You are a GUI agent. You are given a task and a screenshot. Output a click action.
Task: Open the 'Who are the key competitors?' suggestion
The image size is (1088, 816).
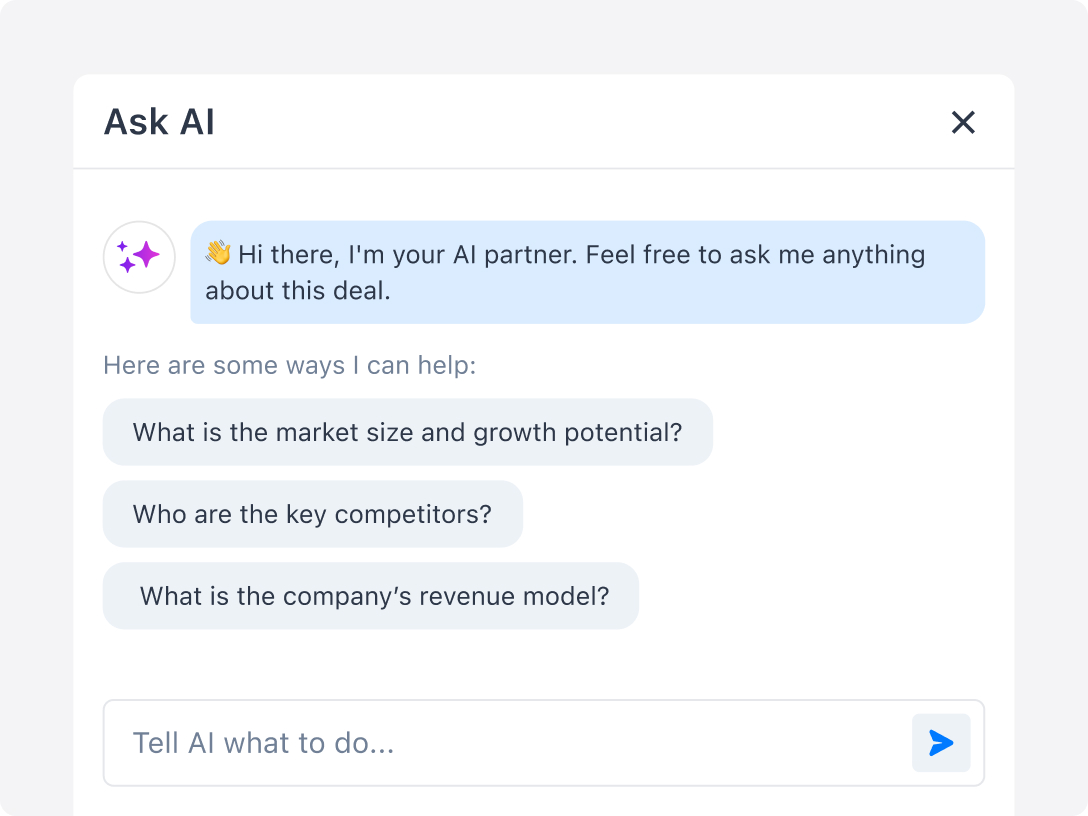coord(312,514)
